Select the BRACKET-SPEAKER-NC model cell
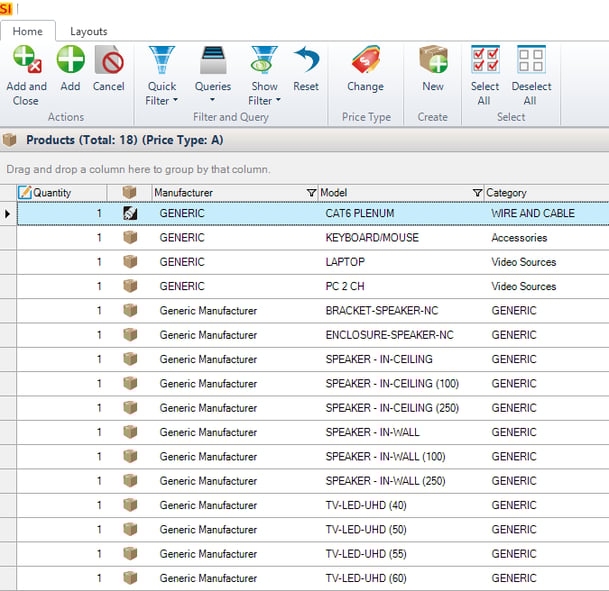609x591 pixels. click(x=401, y=311)
